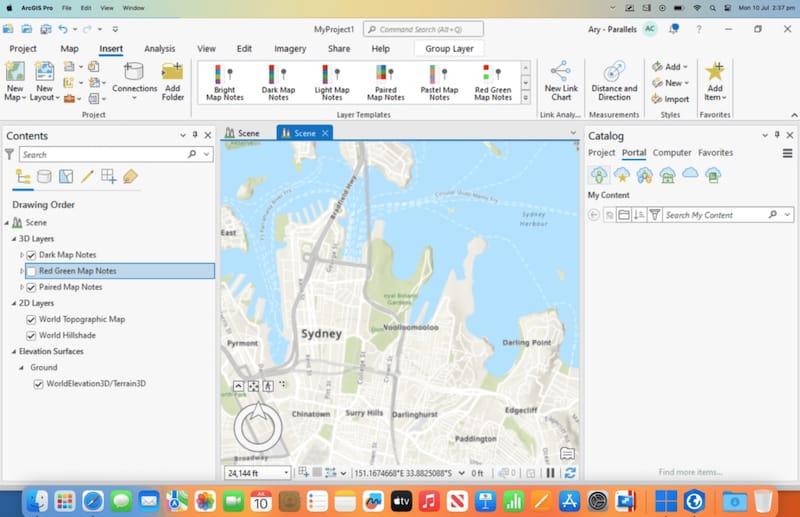Select List By Selection icon
The height and width of the screenshot is (517, 800).
(66, 177)
